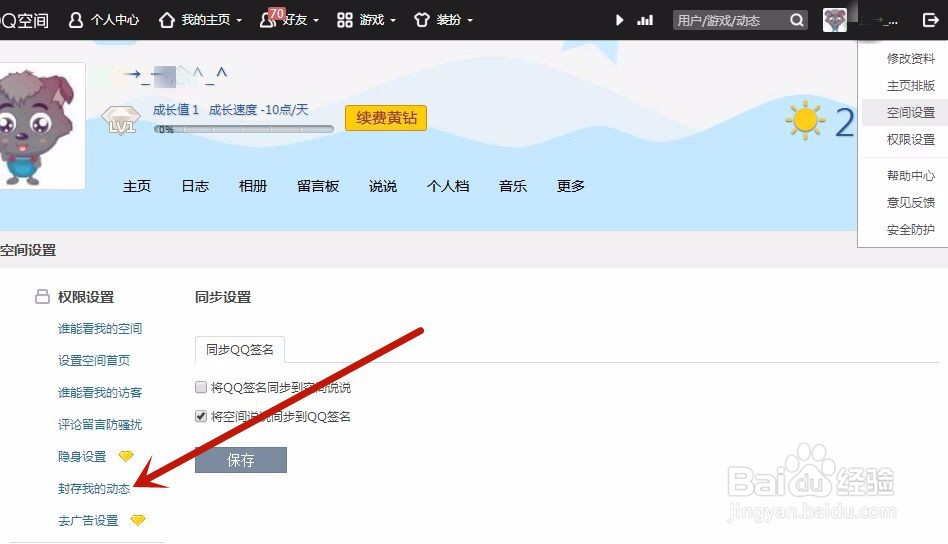
Task: Open the 说说 navigation tab
Action: (x=383, y=186)
